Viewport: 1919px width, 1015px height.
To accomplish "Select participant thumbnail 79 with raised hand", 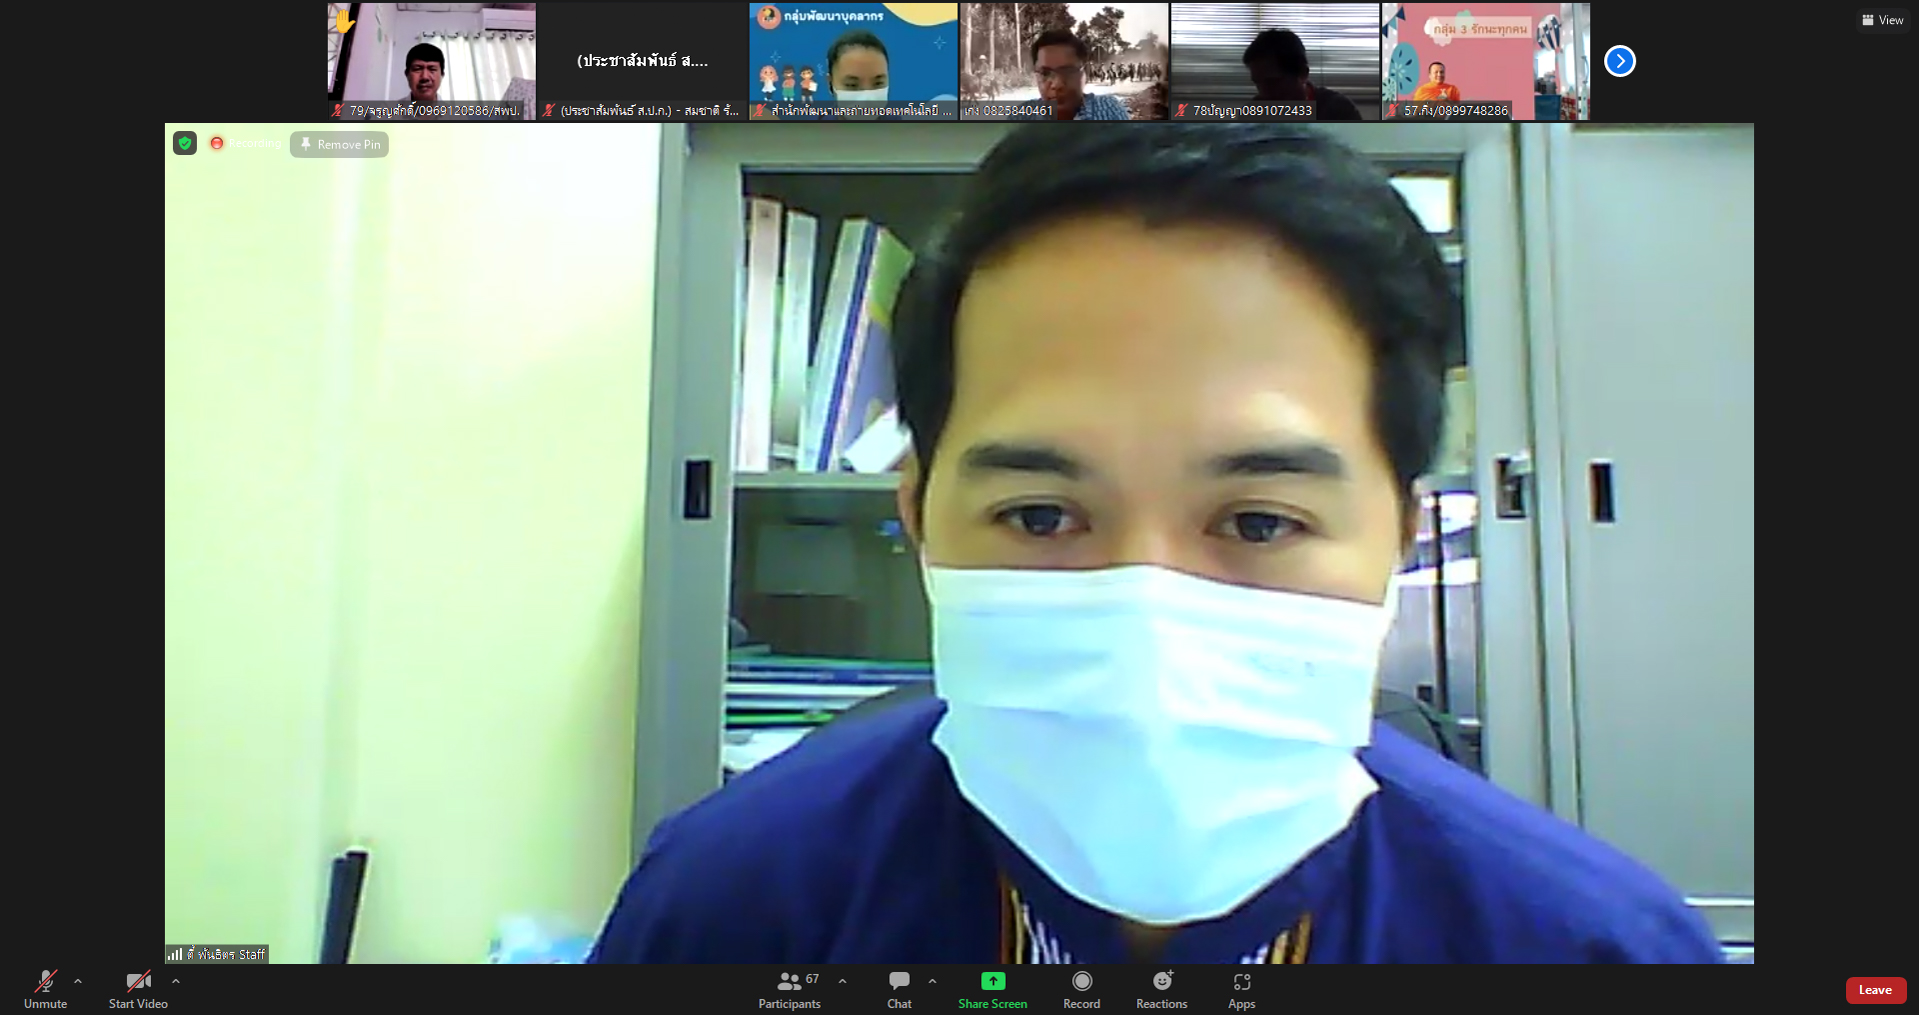I will [x=431, y=61].
